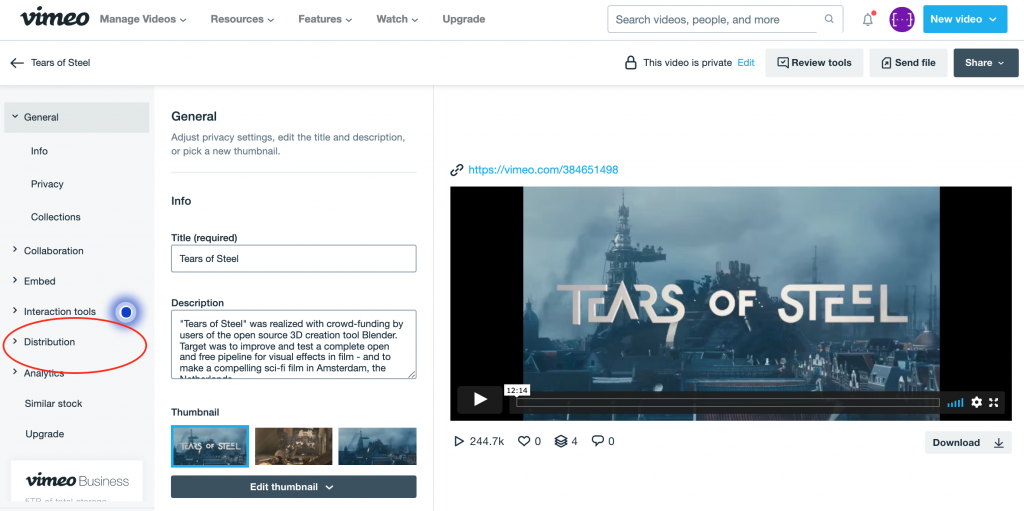Click the notifications bell icon
The height and width of the screenshot is (511, 1024).
click(x=868, y=19)
